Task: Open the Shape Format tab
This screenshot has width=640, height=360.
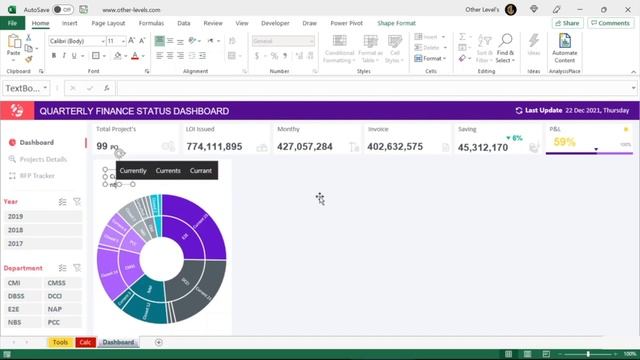Action: (396, 23)
